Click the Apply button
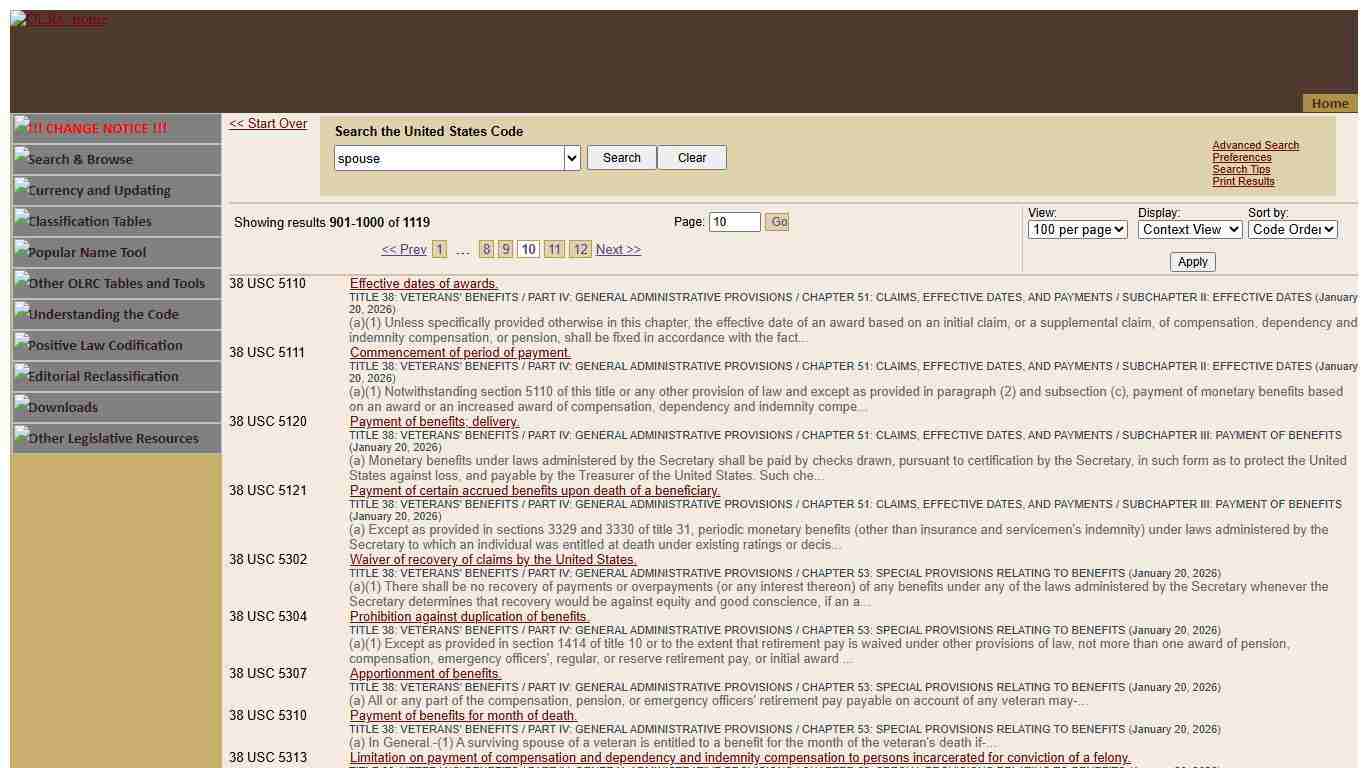Viewport: 1366px width, 768px height. (1192, 262)
